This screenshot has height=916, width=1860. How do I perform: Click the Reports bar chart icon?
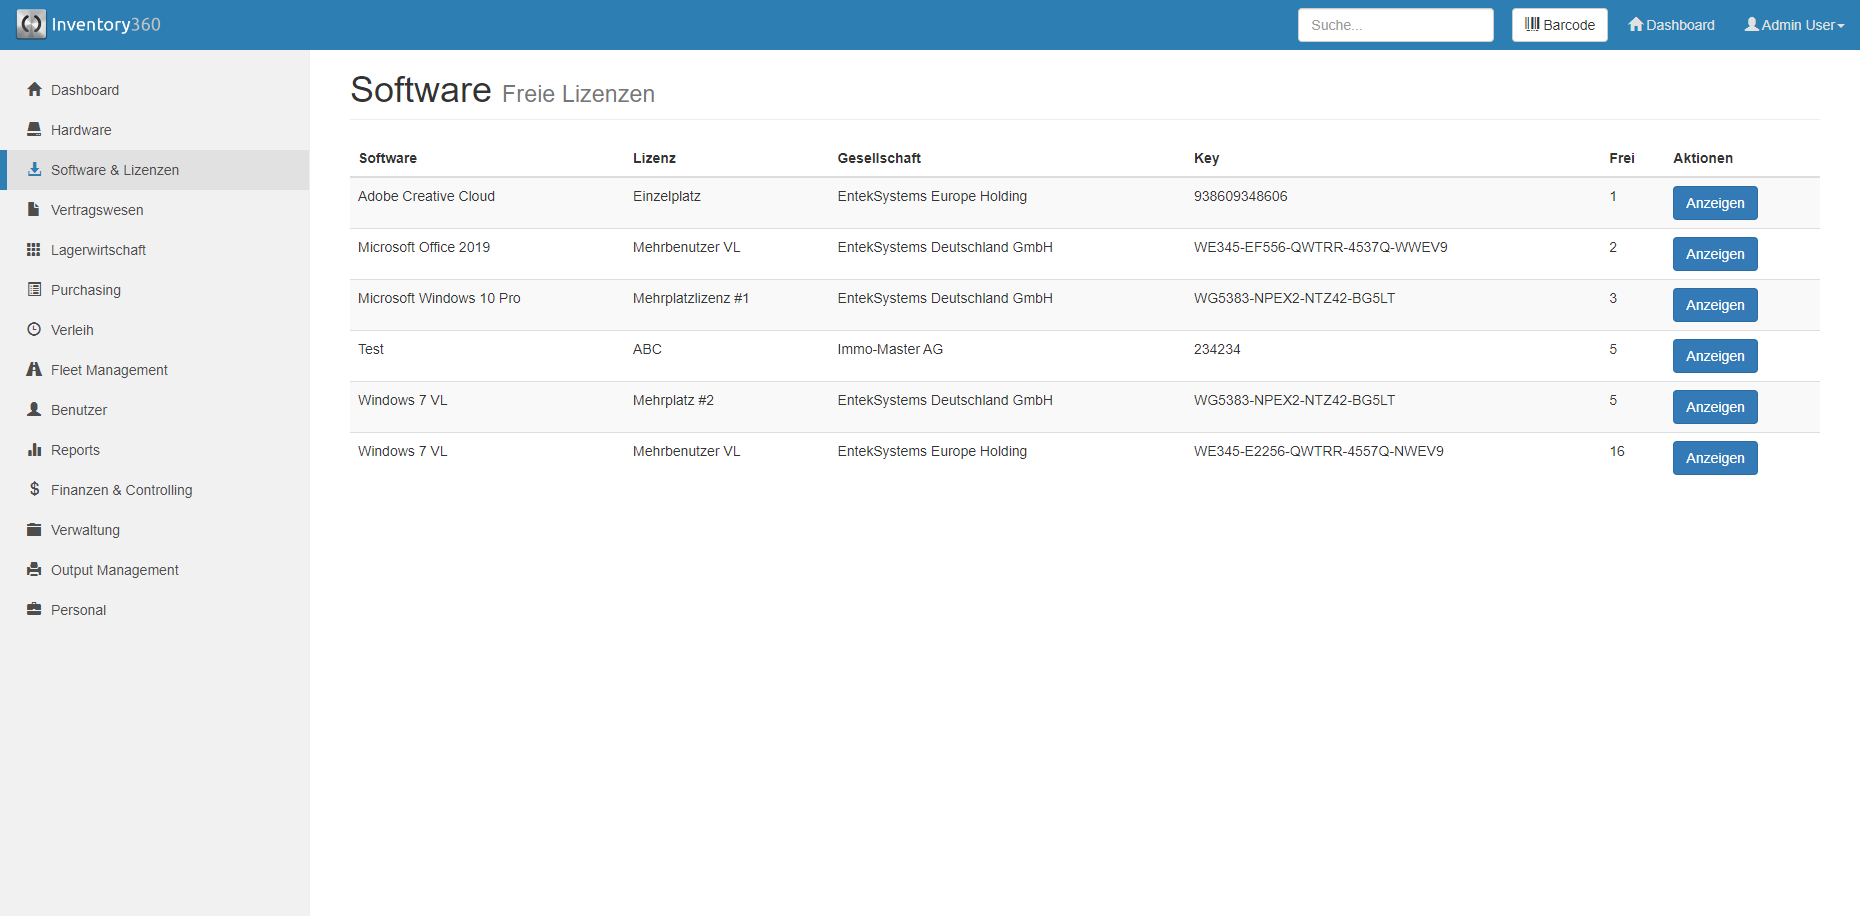[x=34, y=450]
